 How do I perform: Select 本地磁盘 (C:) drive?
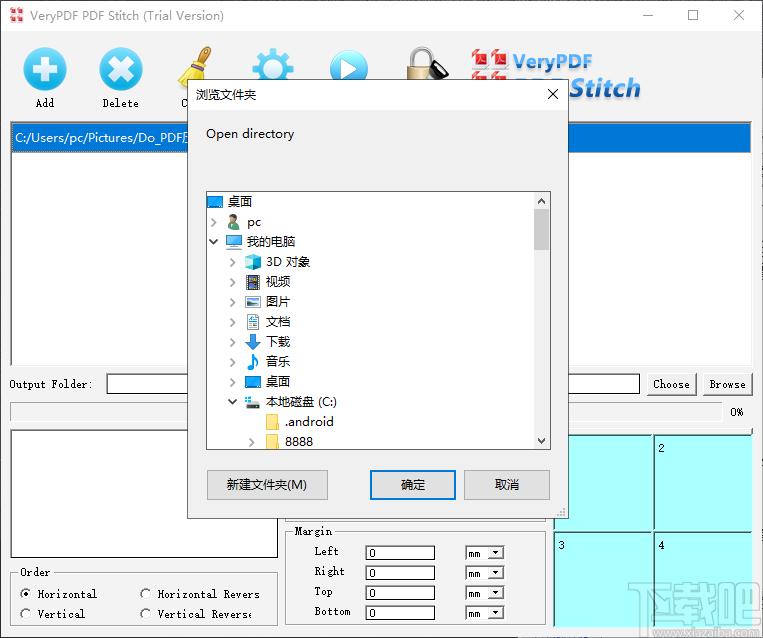301,401
